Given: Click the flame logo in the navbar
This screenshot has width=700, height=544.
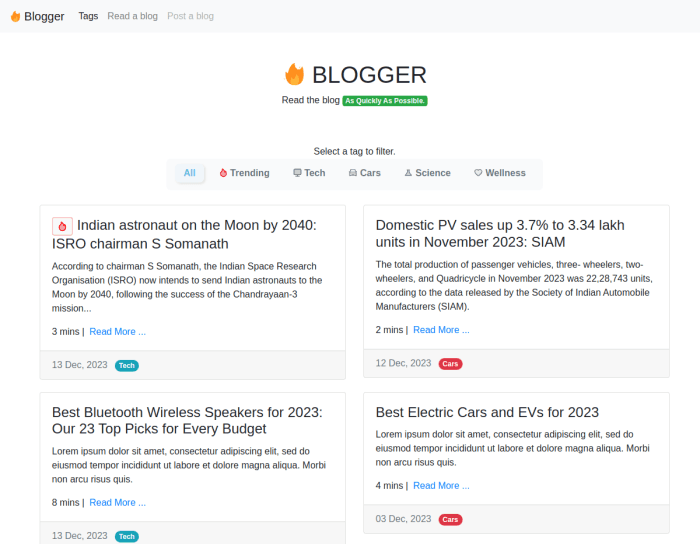Looking at the screenshot, I should click(15, 17).
